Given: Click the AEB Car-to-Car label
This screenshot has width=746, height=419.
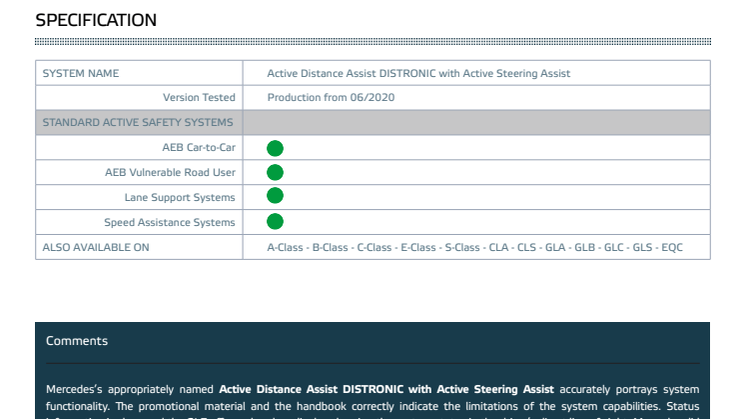Looking at the screenshot, I should [198, 147].
